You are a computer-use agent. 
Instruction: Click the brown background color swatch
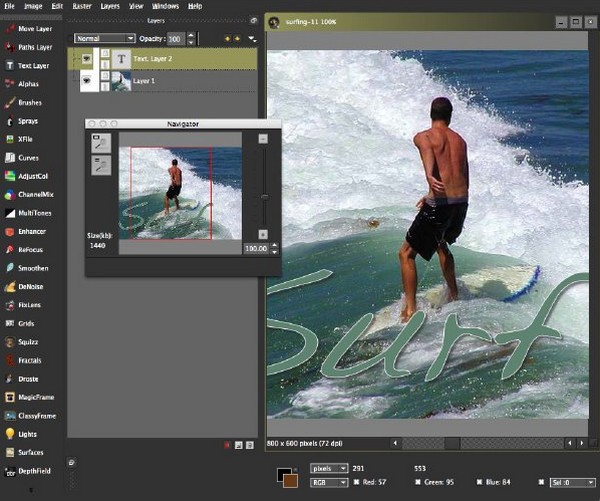291,482
